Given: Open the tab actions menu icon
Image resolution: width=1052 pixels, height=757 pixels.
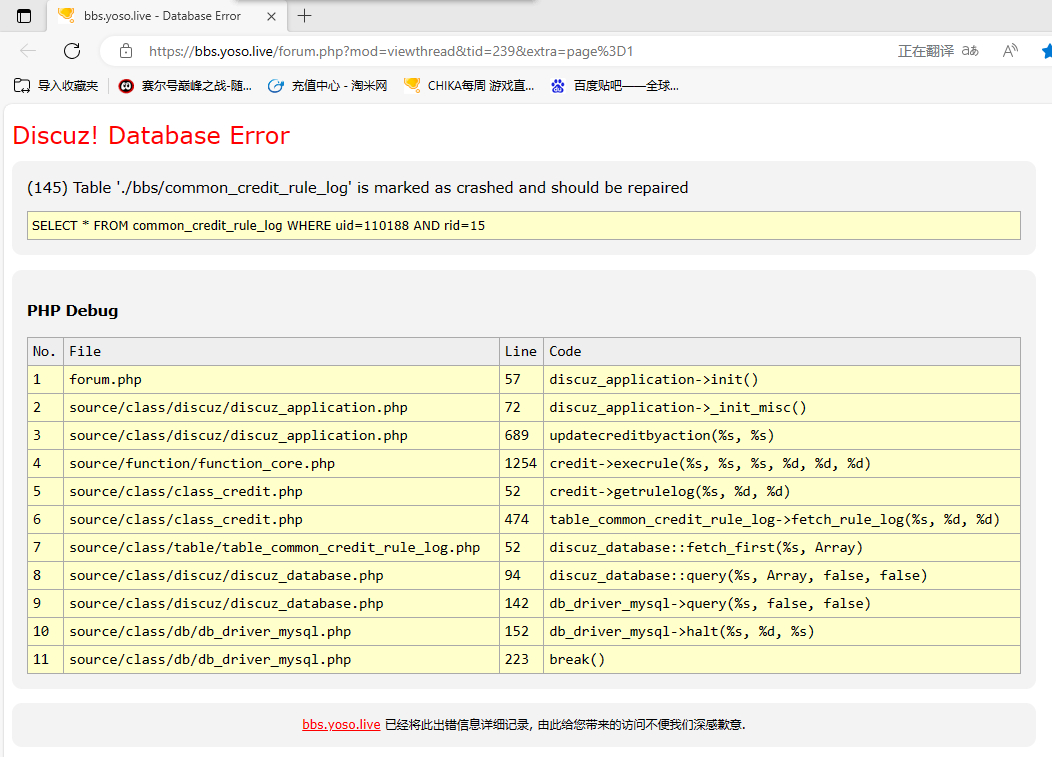Looking at the screenshot, I should [23, 16].
